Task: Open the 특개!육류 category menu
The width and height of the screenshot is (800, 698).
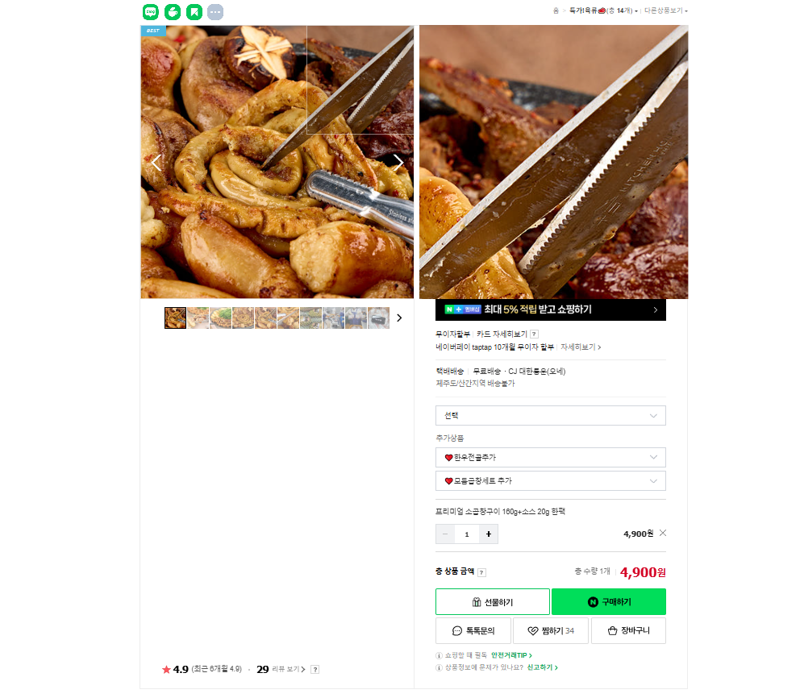Action: click(603, 11)
